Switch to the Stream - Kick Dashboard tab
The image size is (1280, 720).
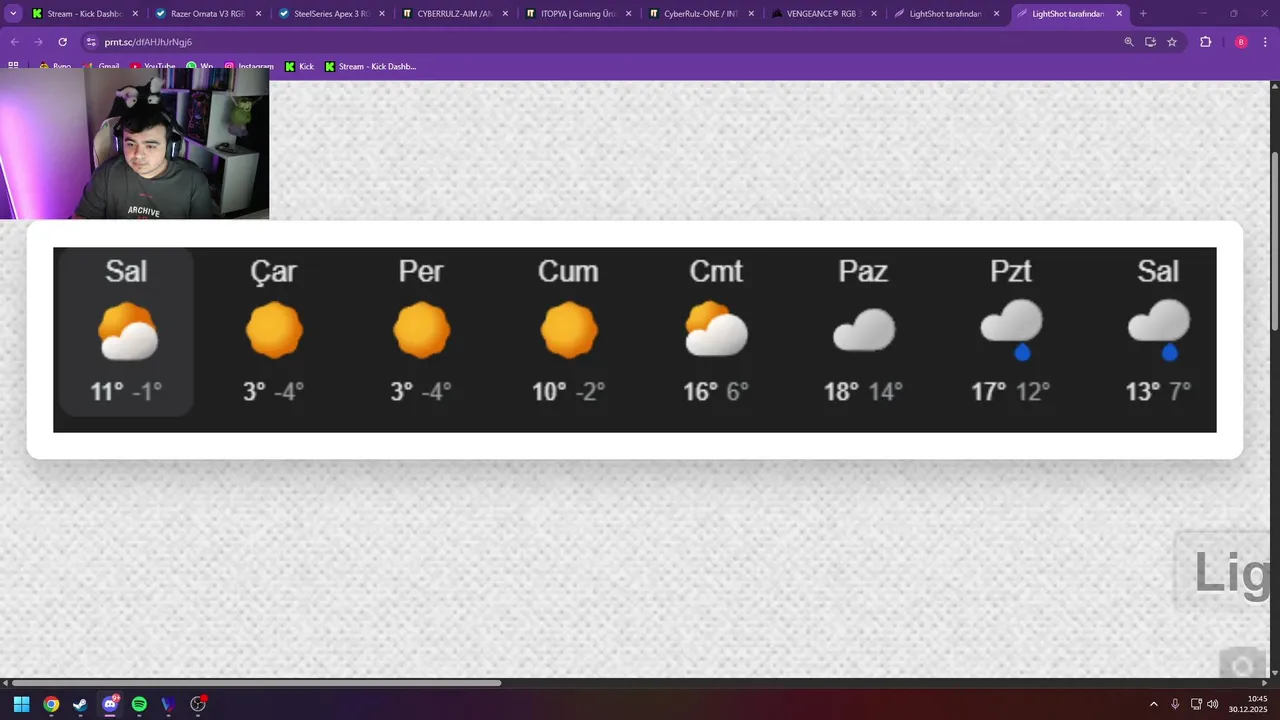coord(86,14)
